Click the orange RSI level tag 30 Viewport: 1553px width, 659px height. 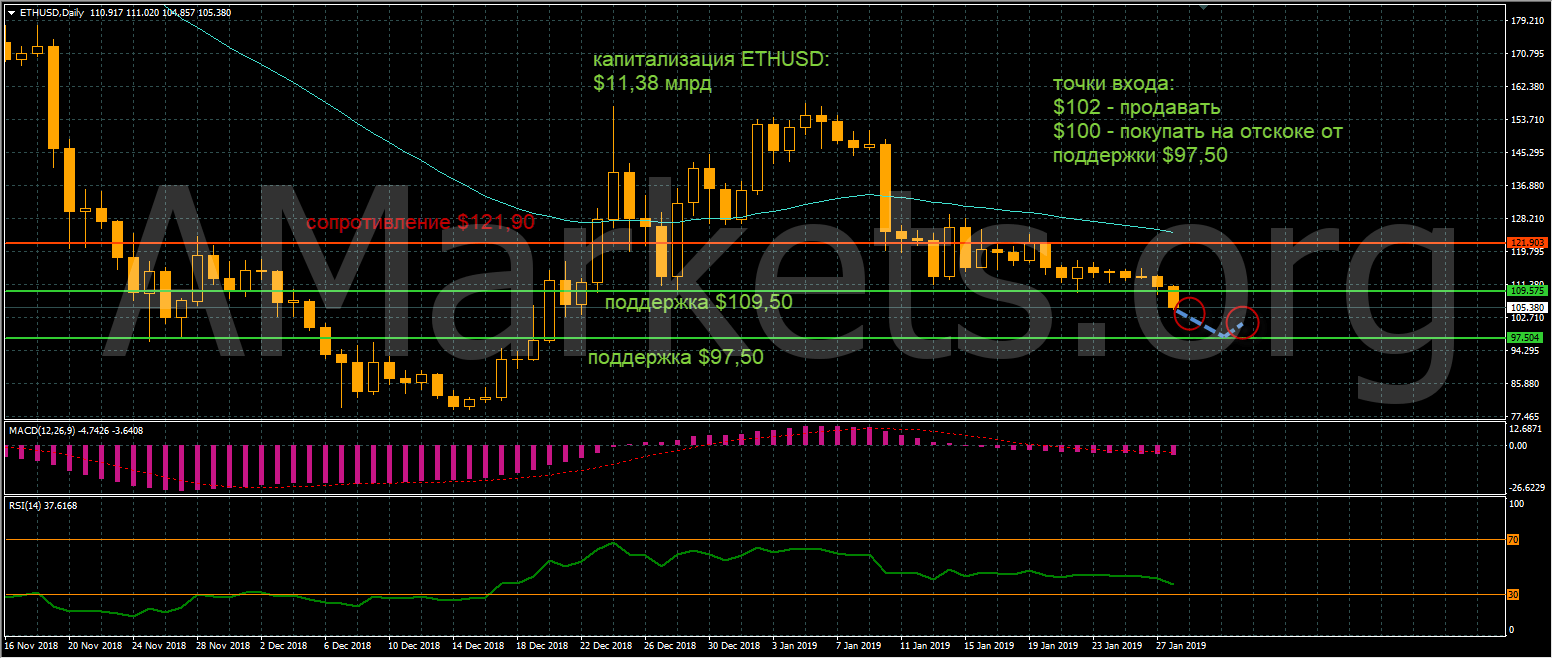1514,596
